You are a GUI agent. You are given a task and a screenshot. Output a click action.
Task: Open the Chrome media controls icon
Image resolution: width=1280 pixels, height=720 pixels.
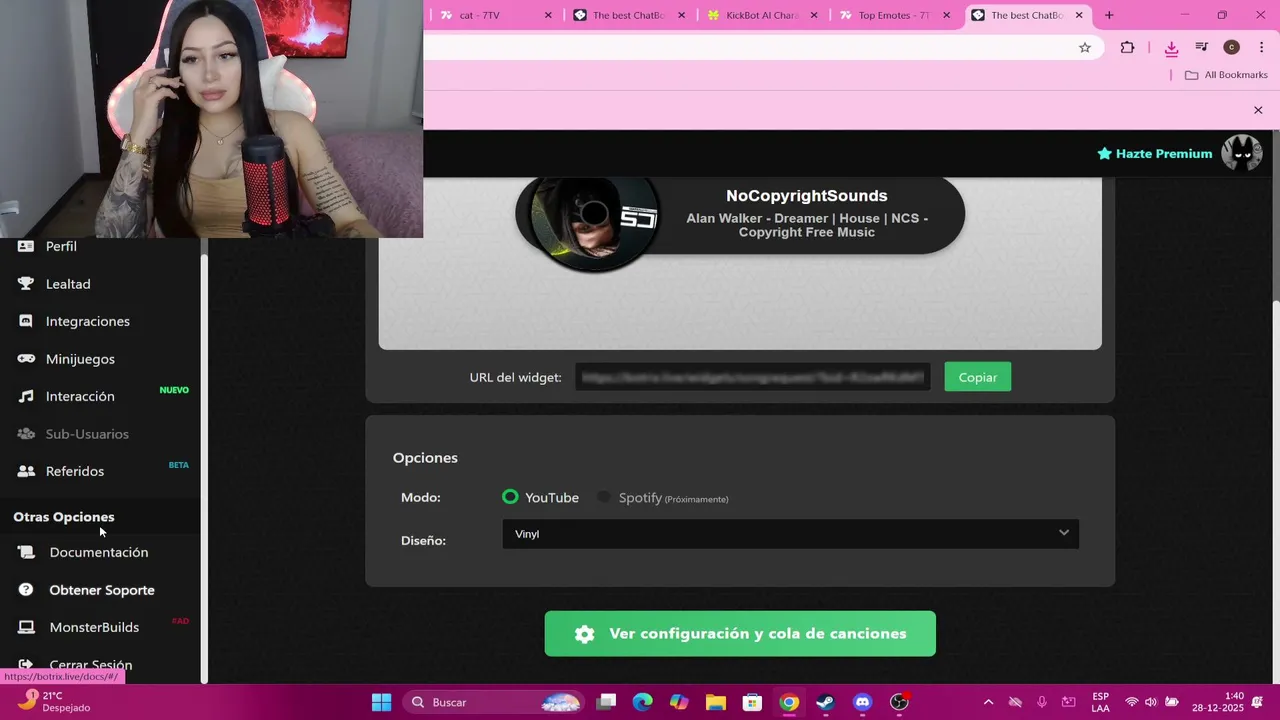click(x=1202, y=47)
